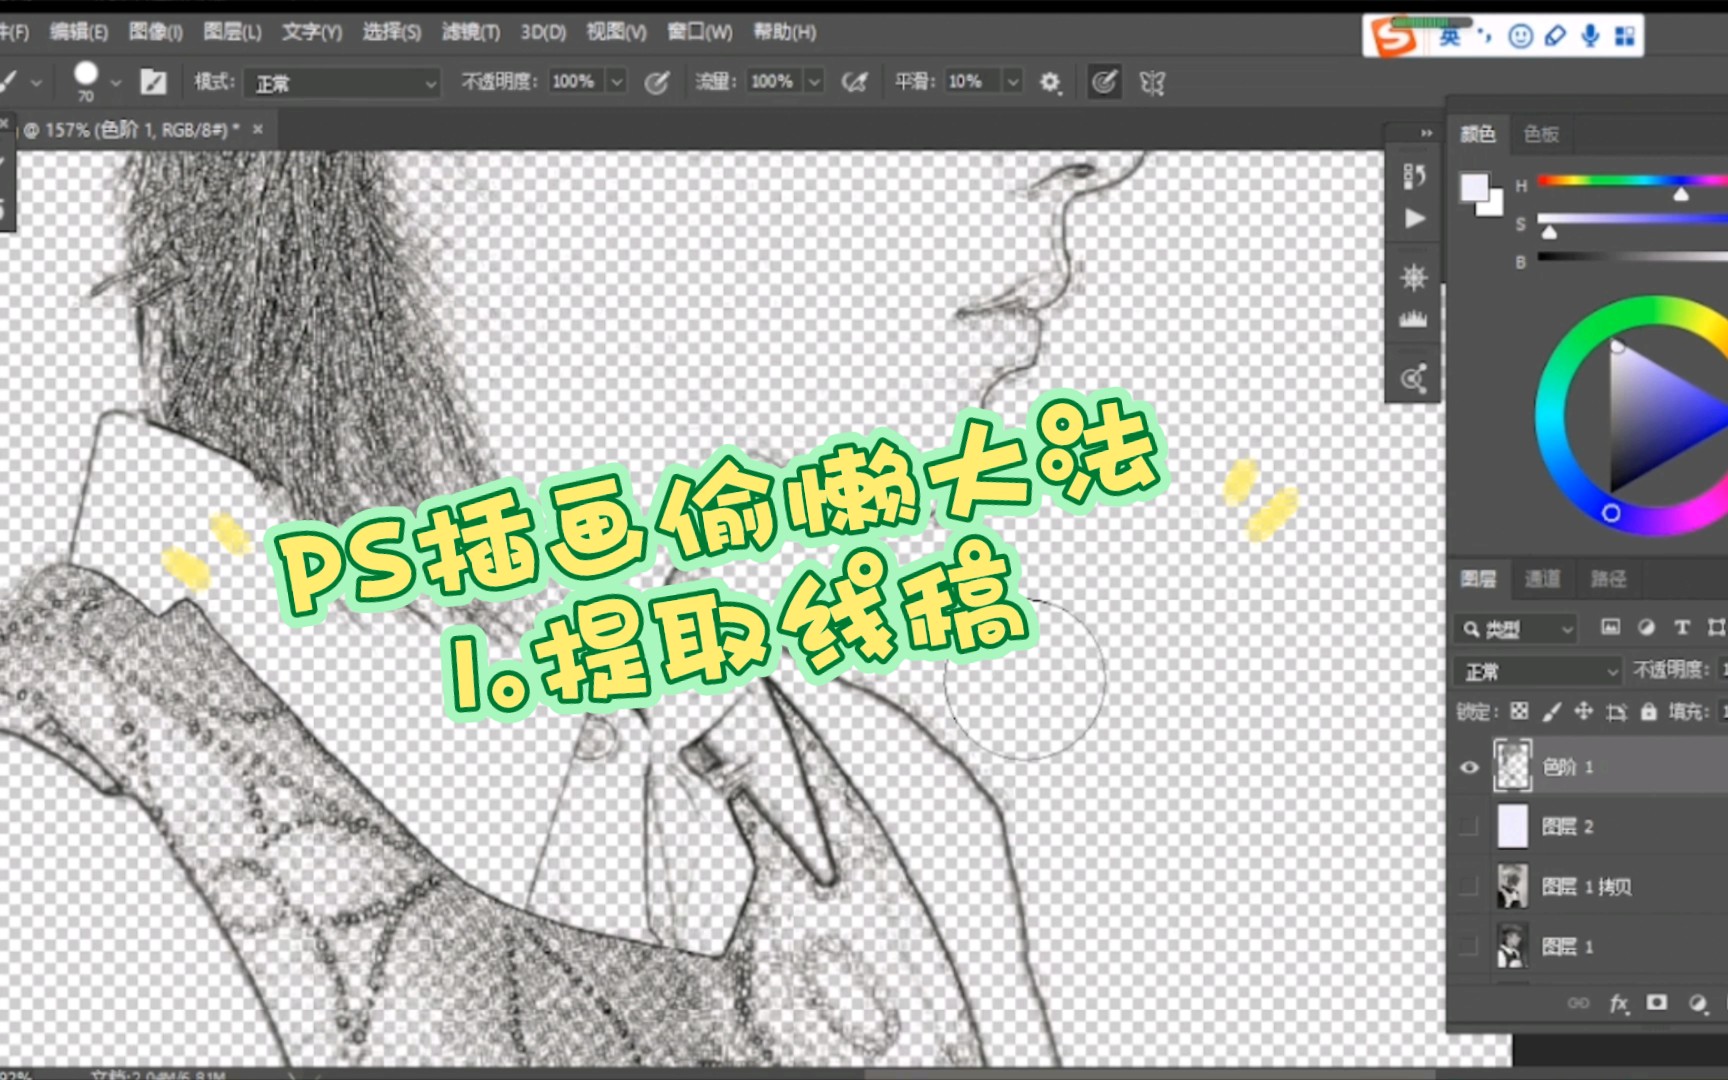
Task: Expand the 不透明度 100% dropdown arrow
Action: 617,82
